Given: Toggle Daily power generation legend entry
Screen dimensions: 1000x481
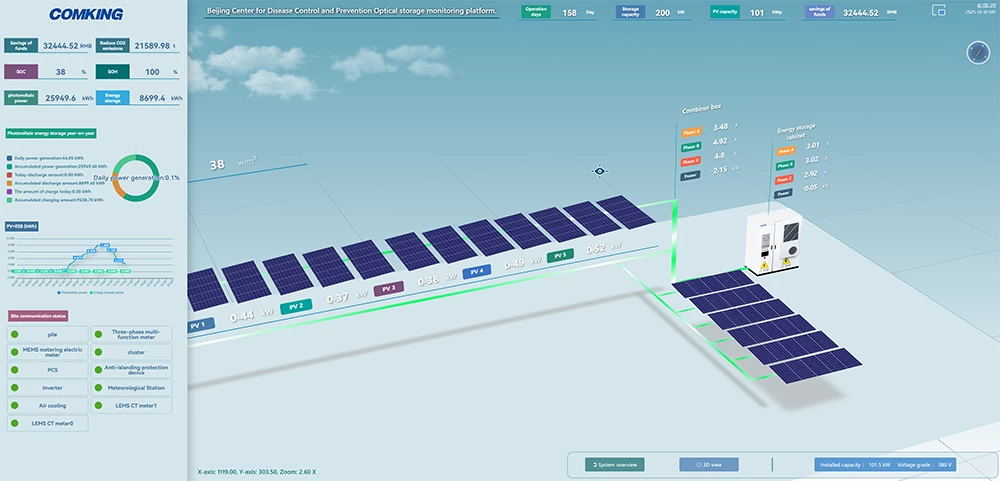Looking at the screenshot, I should [x=43, y=158].
